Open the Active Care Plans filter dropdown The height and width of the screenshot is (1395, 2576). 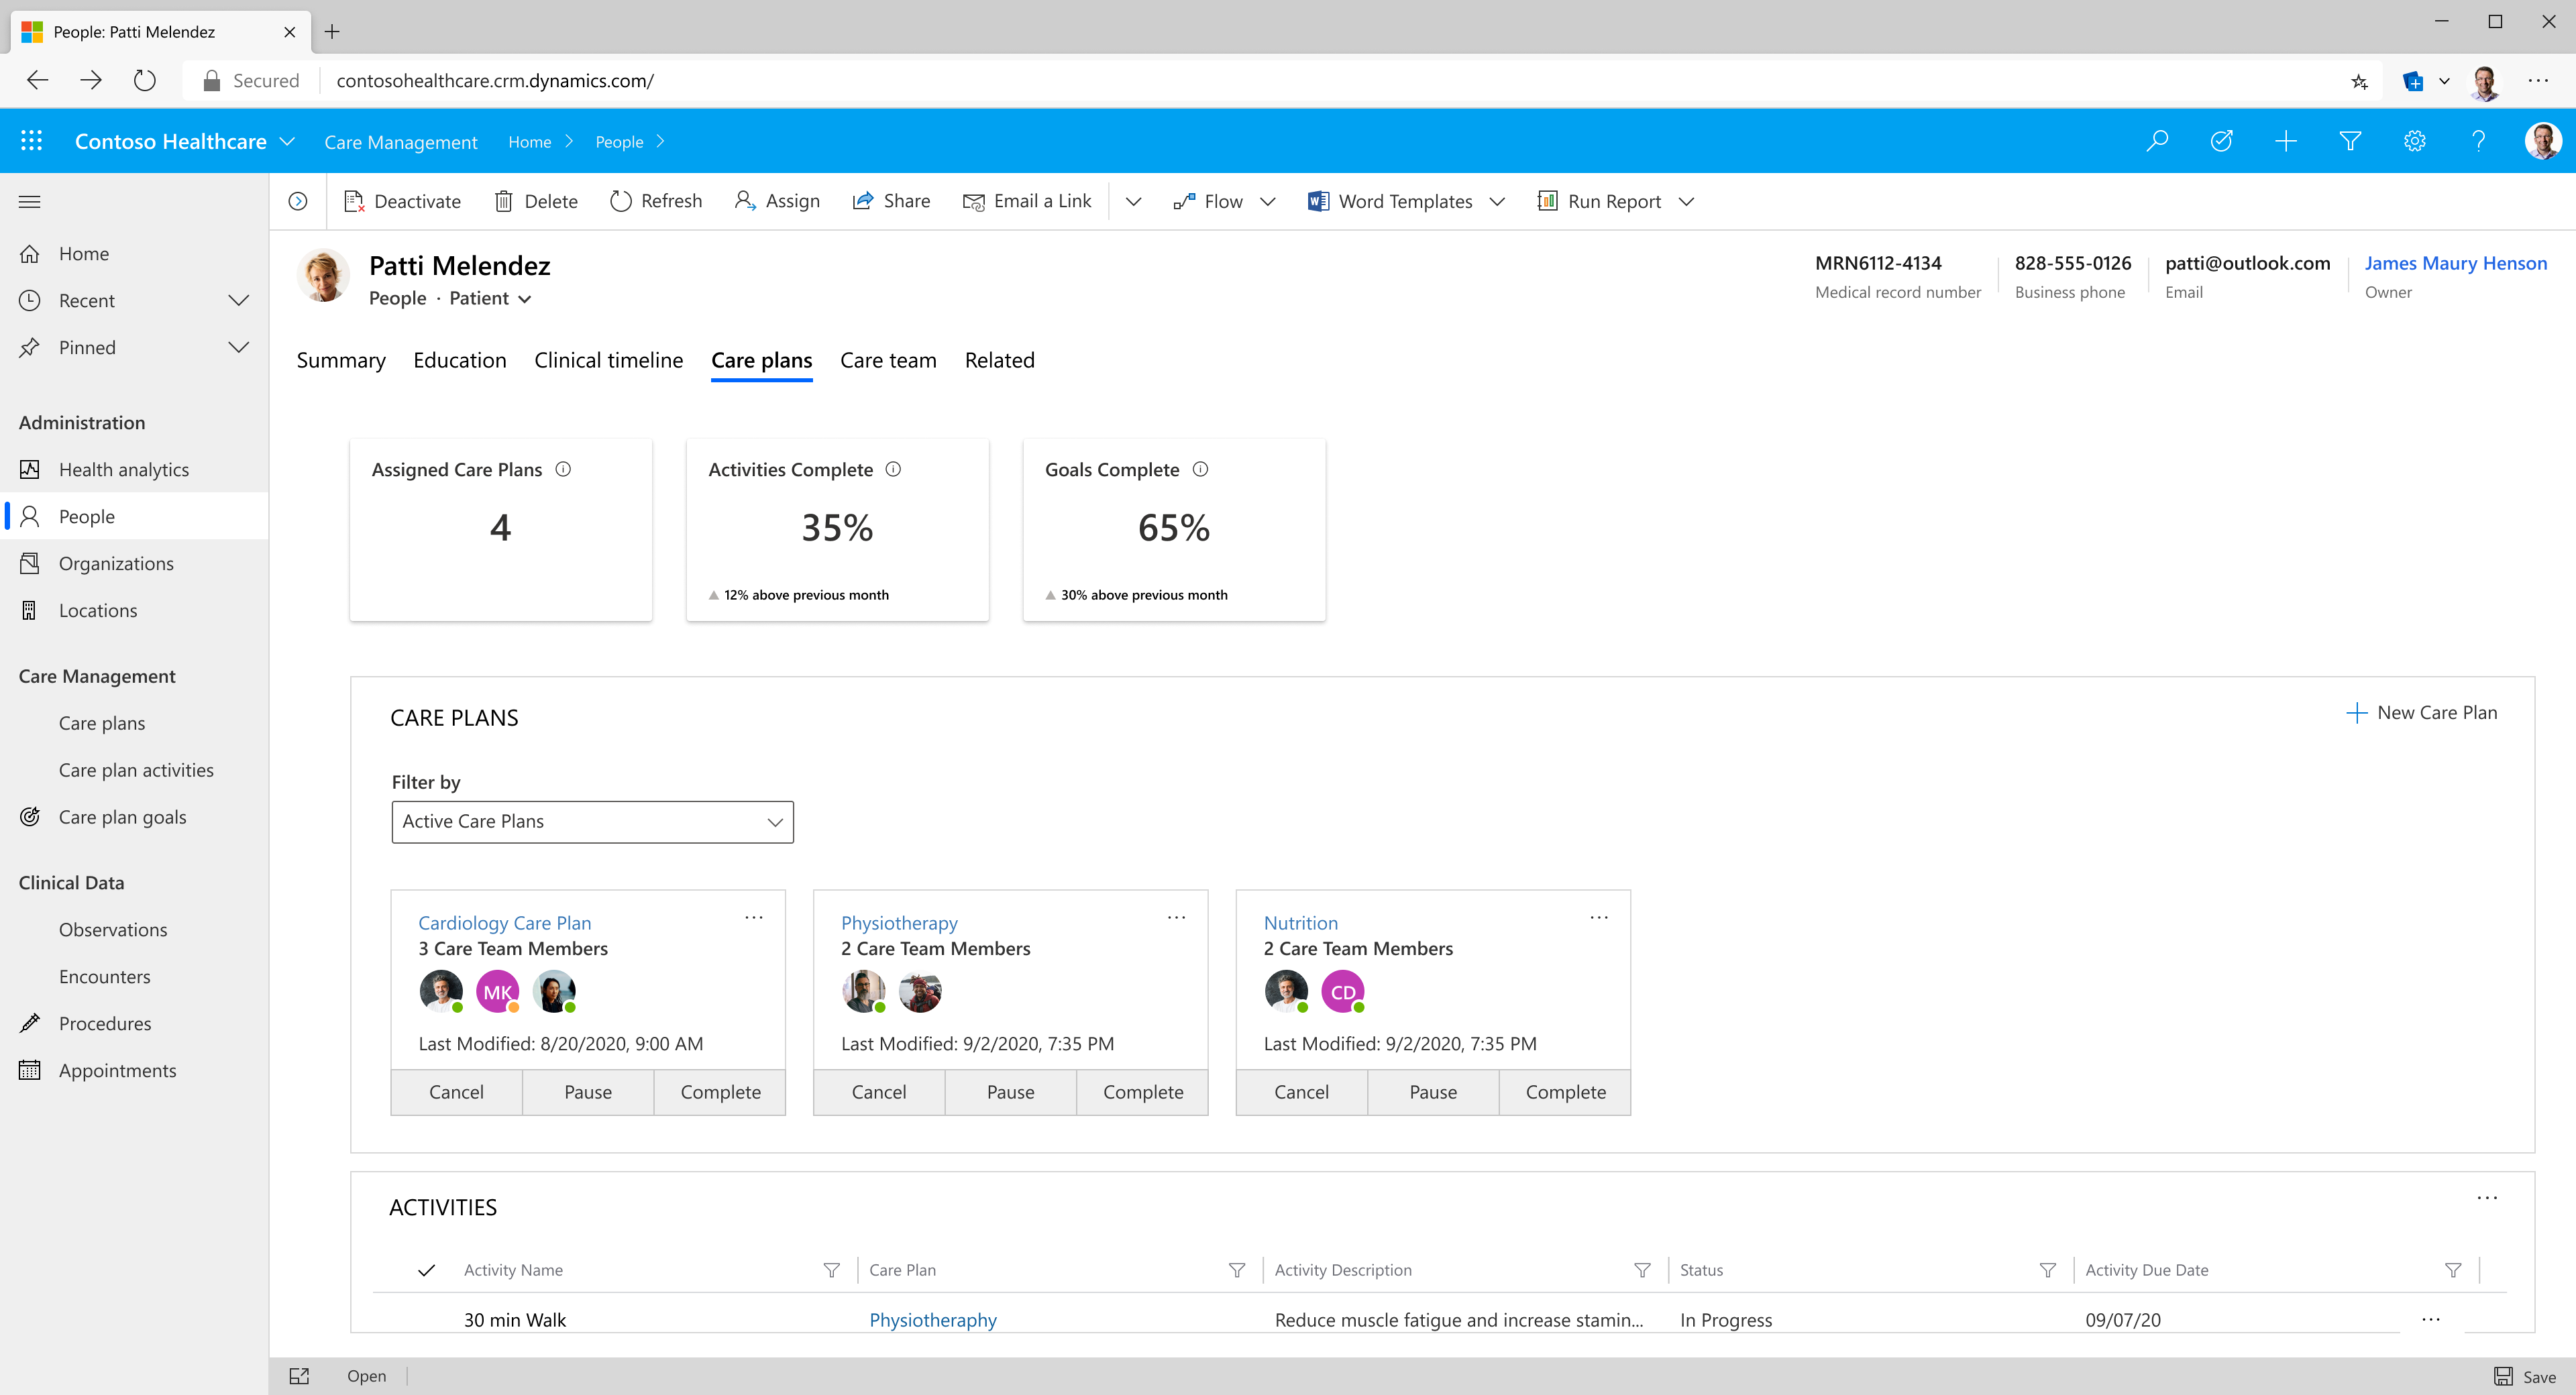(x=592, y=821)
